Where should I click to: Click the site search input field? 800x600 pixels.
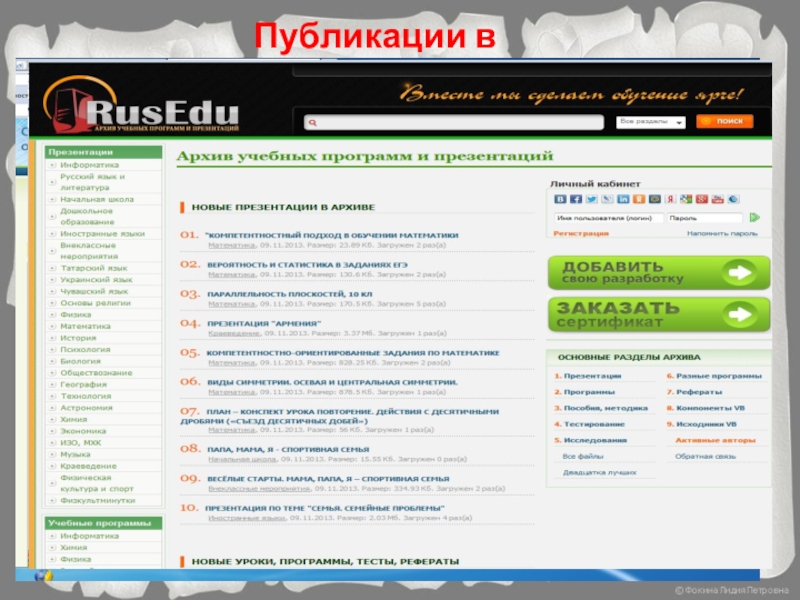tap(454, 122)
